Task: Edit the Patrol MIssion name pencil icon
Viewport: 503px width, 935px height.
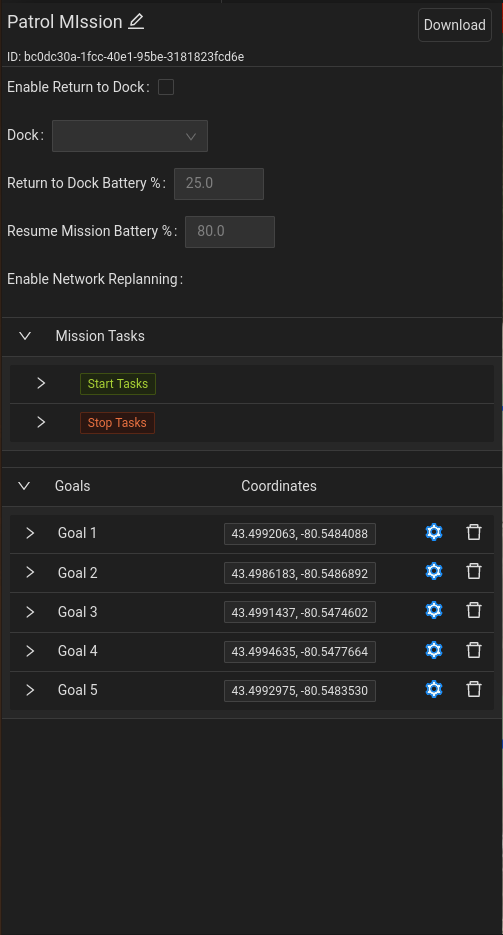Action: click(136, 21)
